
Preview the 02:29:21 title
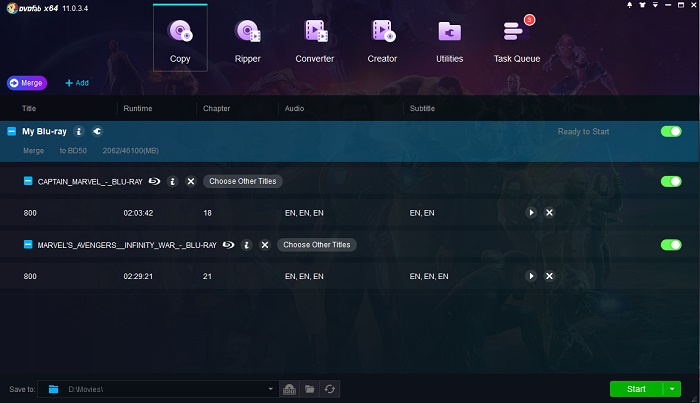click(531, 276)
